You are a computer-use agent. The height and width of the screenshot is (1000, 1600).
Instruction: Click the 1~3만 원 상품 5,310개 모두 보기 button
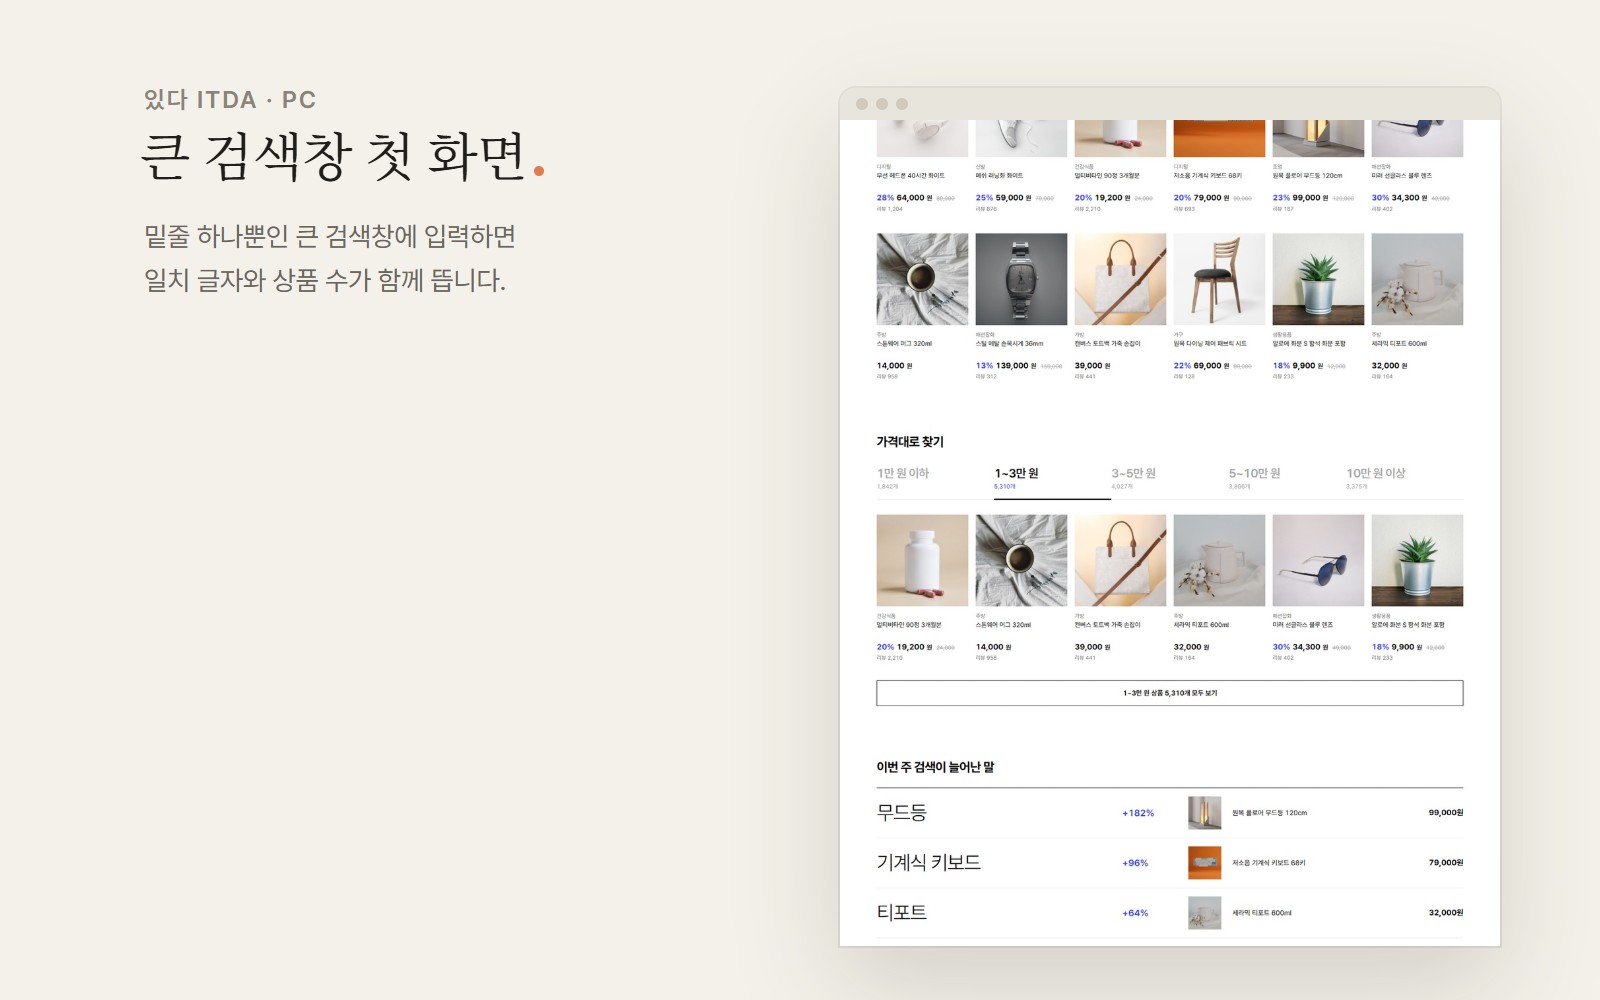click(x=1169, y=693)
